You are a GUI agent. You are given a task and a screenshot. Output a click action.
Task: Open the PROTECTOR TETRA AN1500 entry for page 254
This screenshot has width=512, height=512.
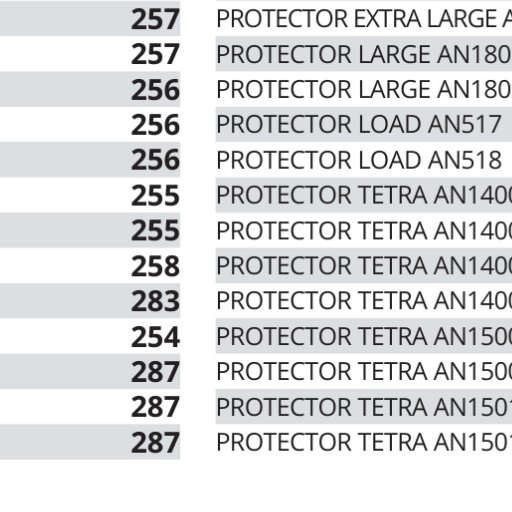pyautogui.click(x=364, y=336)
